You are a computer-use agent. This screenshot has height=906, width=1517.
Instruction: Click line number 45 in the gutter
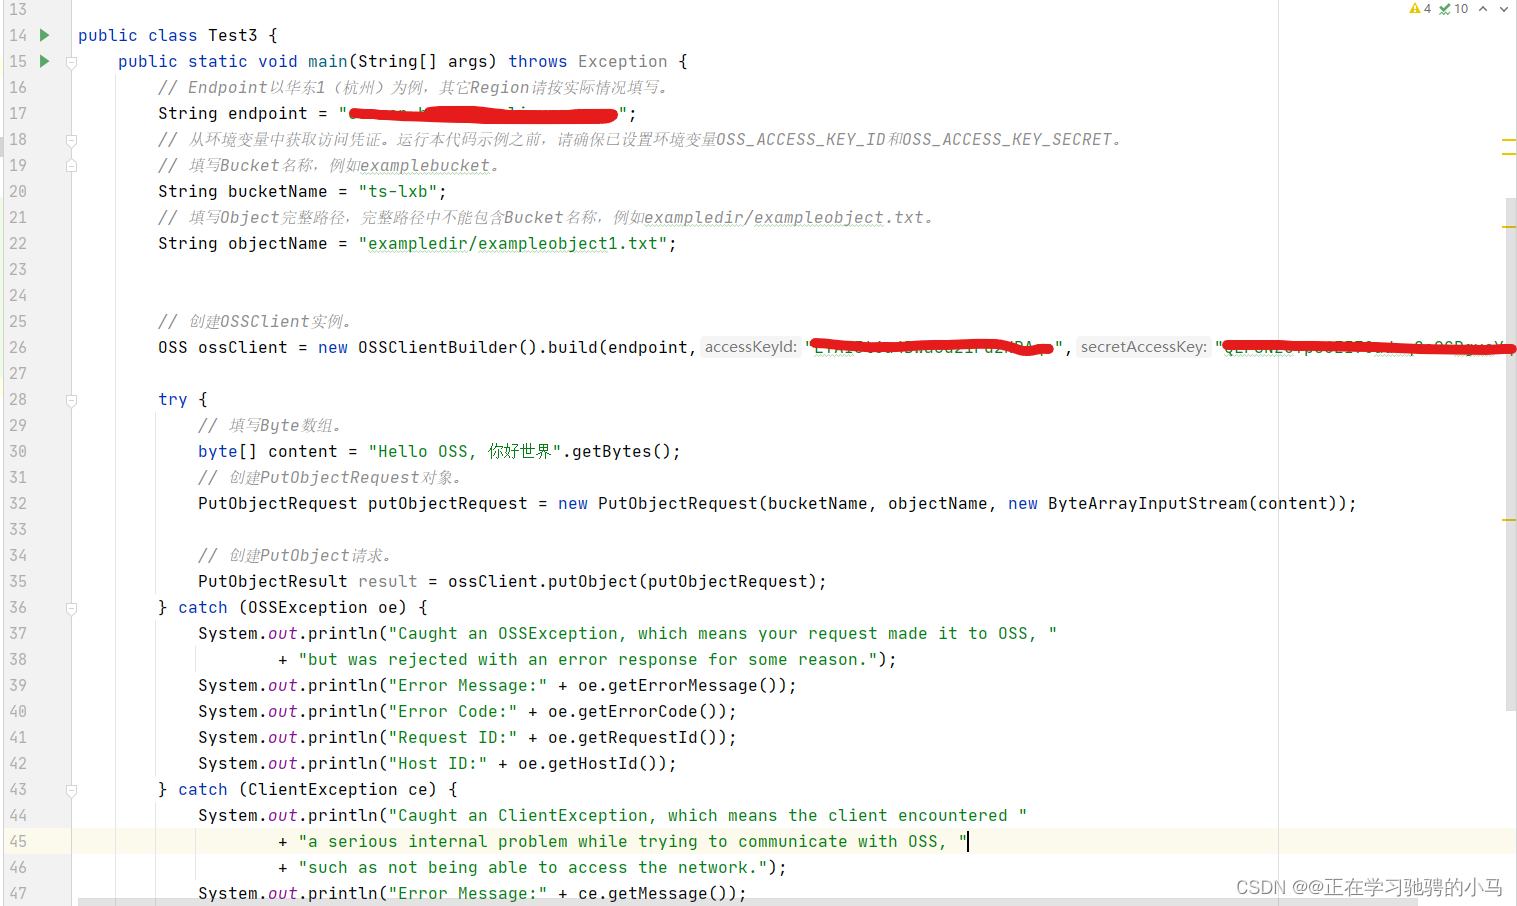pos(18,841)
